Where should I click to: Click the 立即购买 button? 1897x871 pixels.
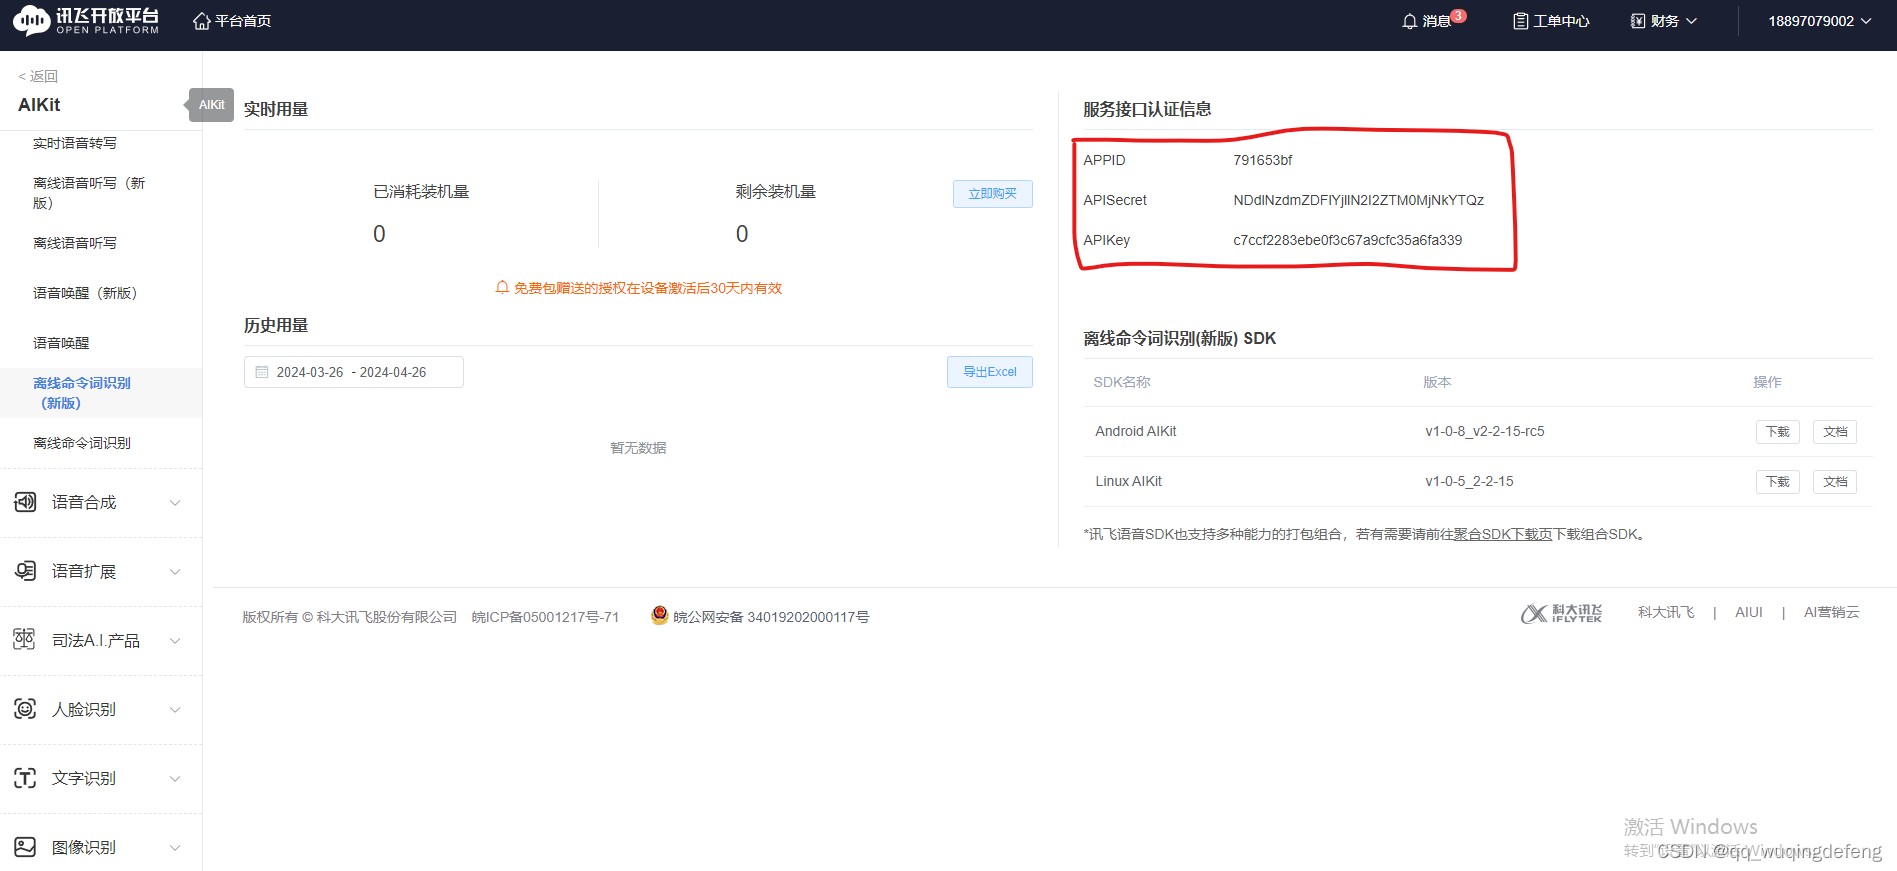pos(992,193)
